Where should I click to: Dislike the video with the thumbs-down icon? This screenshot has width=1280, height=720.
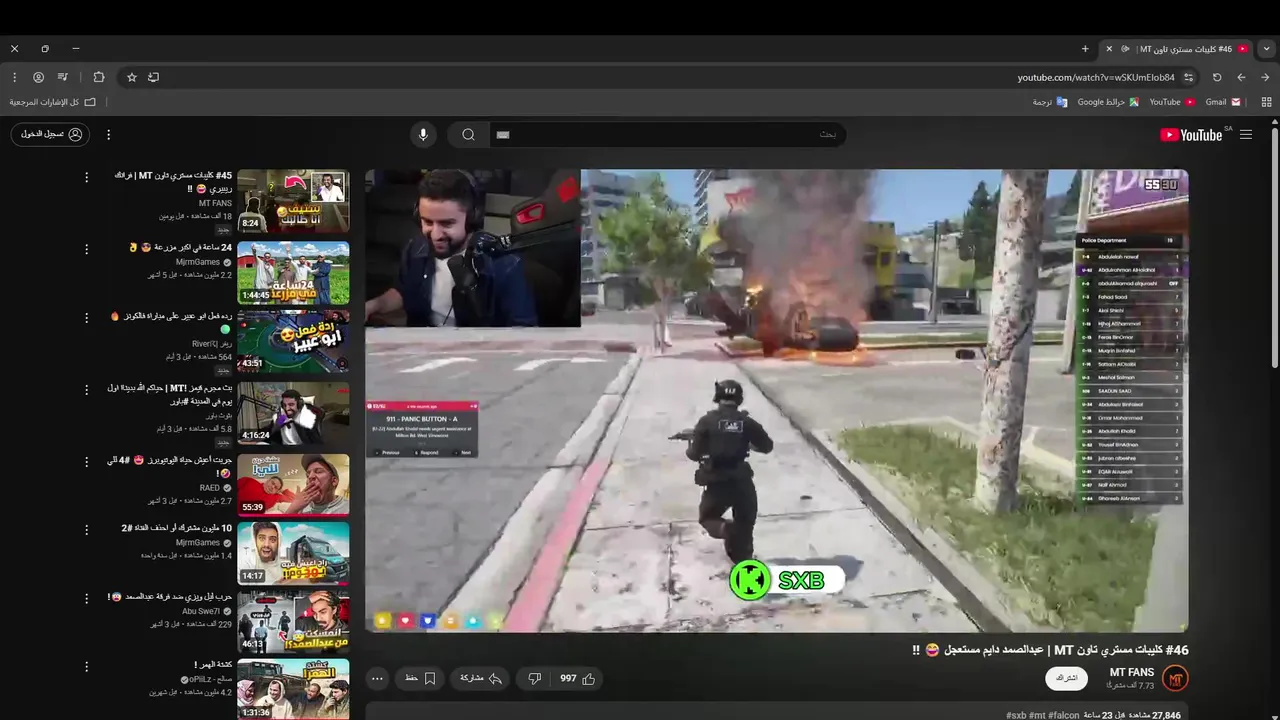point(534,678)
